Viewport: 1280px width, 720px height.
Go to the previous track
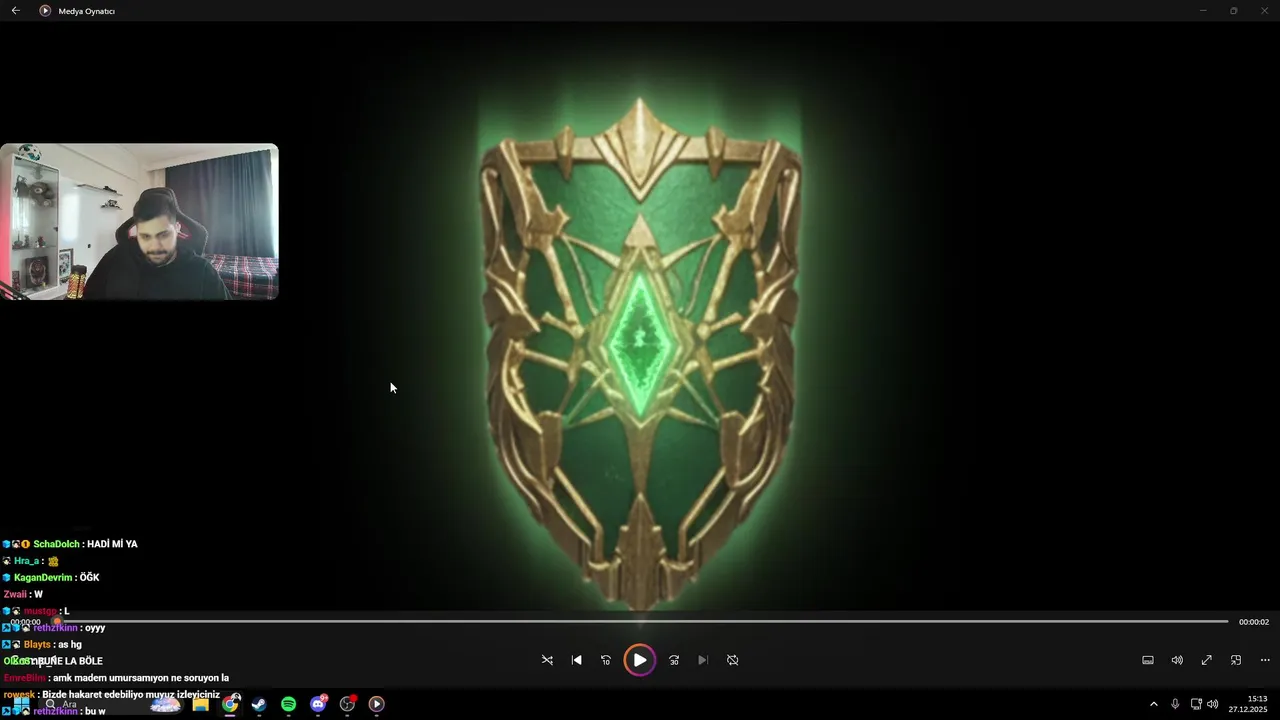(x=576, y=660)
